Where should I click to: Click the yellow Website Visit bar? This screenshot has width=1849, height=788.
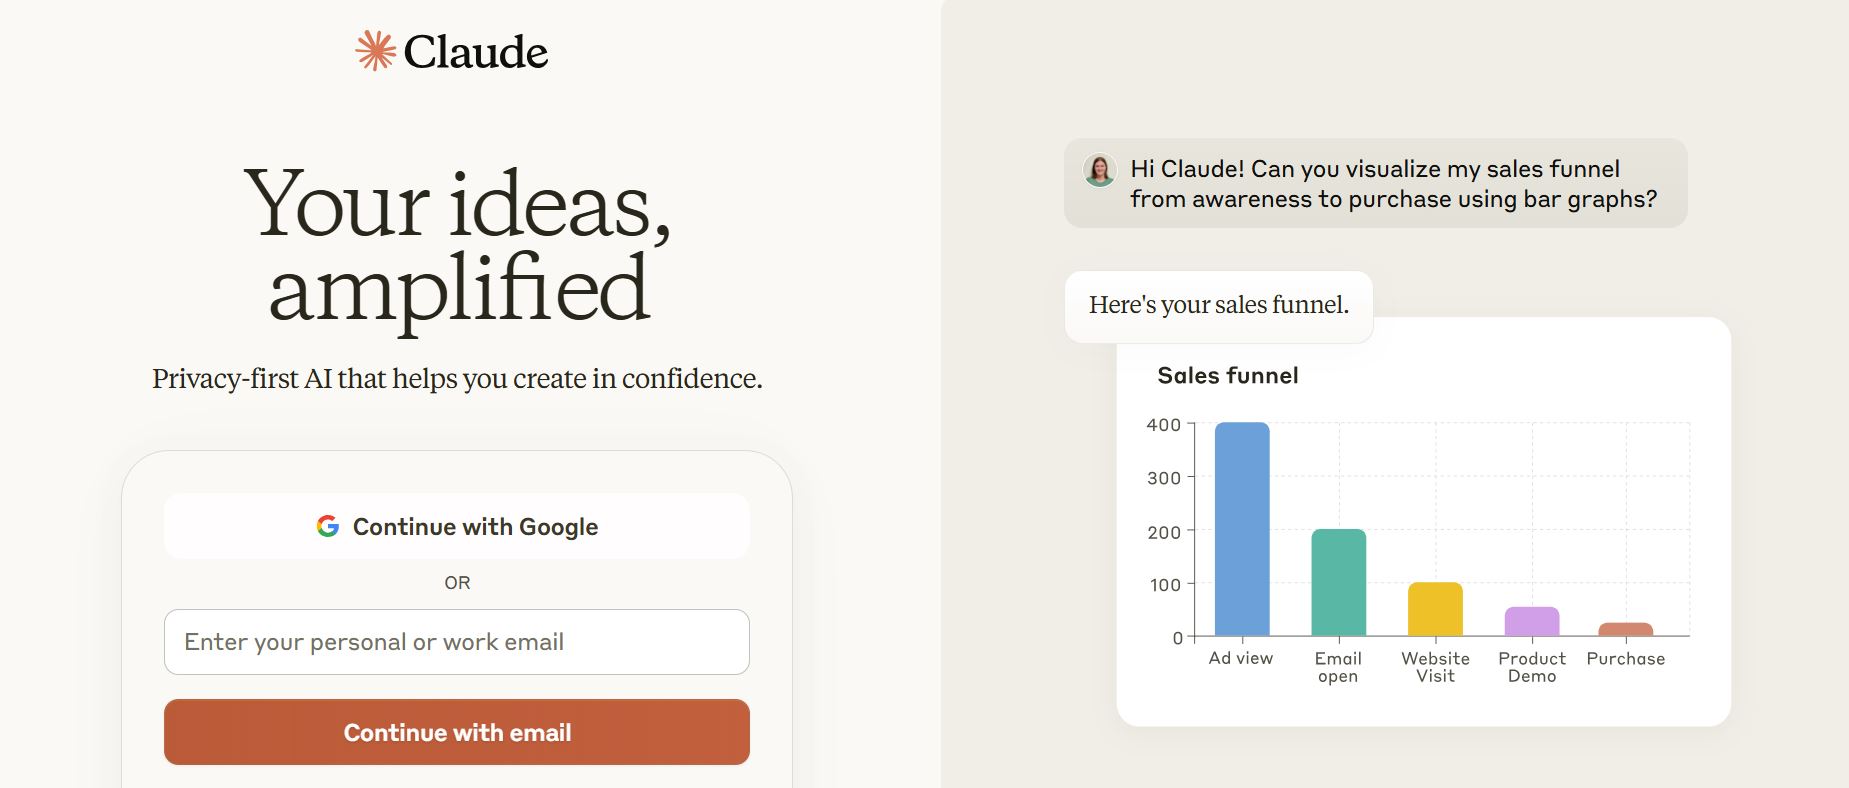[1435, 609]
